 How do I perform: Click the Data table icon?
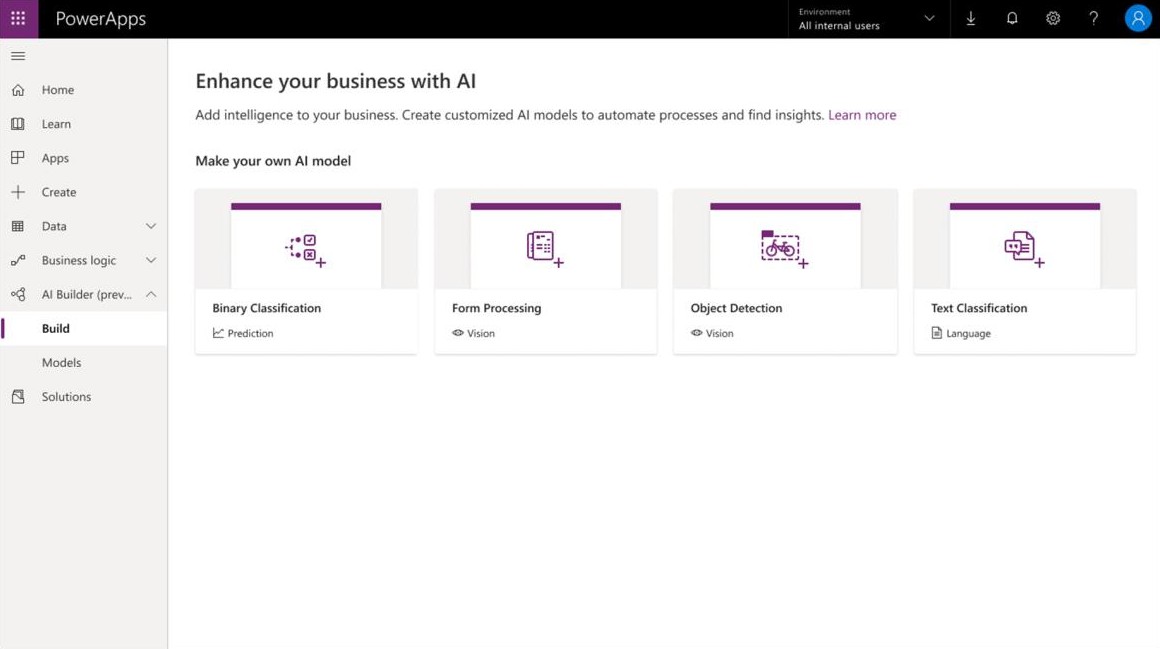pos(18,226)
